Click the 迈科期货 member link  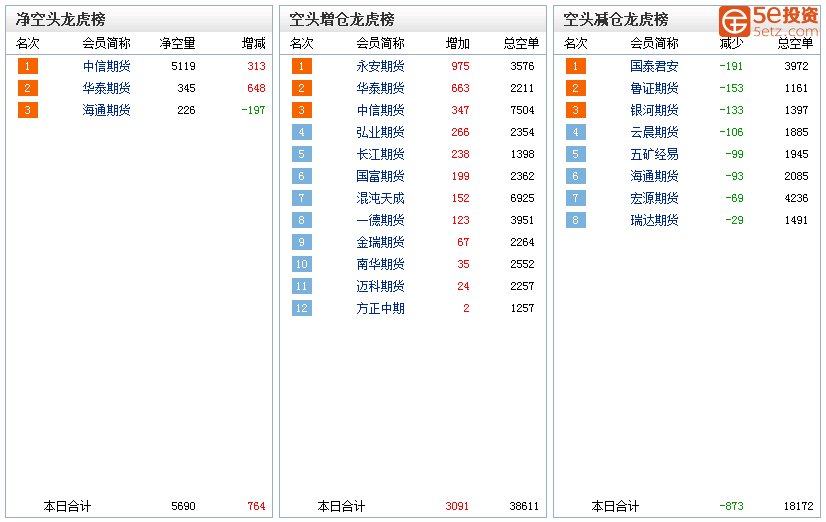click(380, 286)
